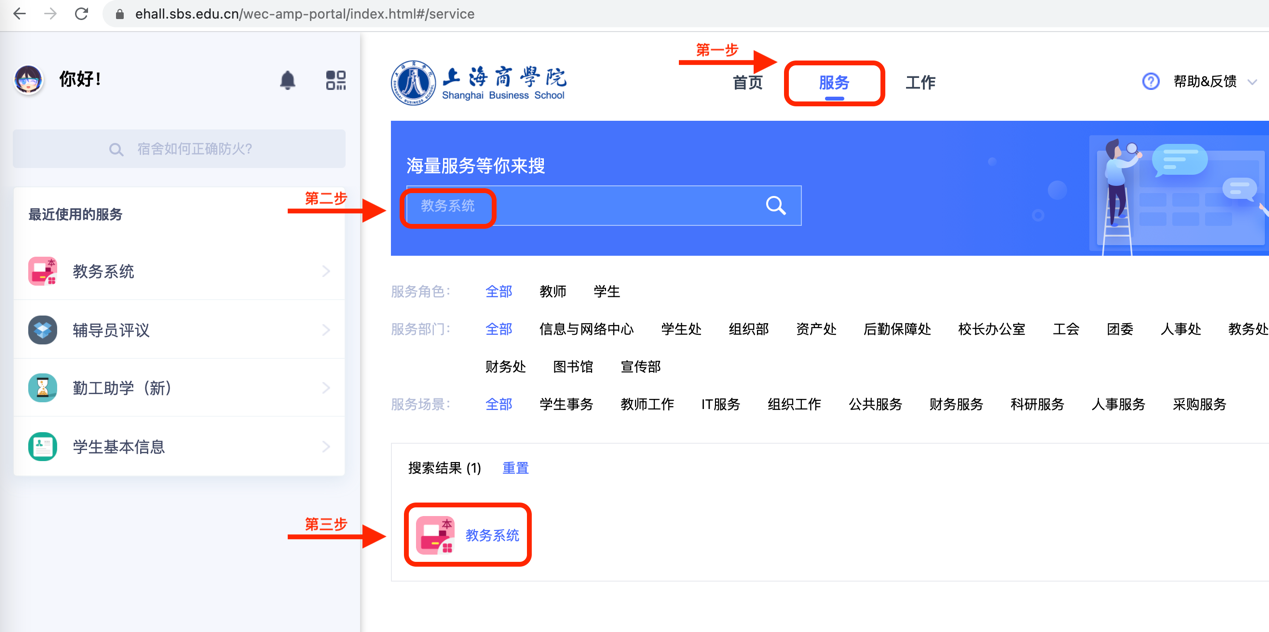Filter by 图书馆 department
This screenshot has height=632, width=1269.
pyautogui.click(x=573, y=367)
